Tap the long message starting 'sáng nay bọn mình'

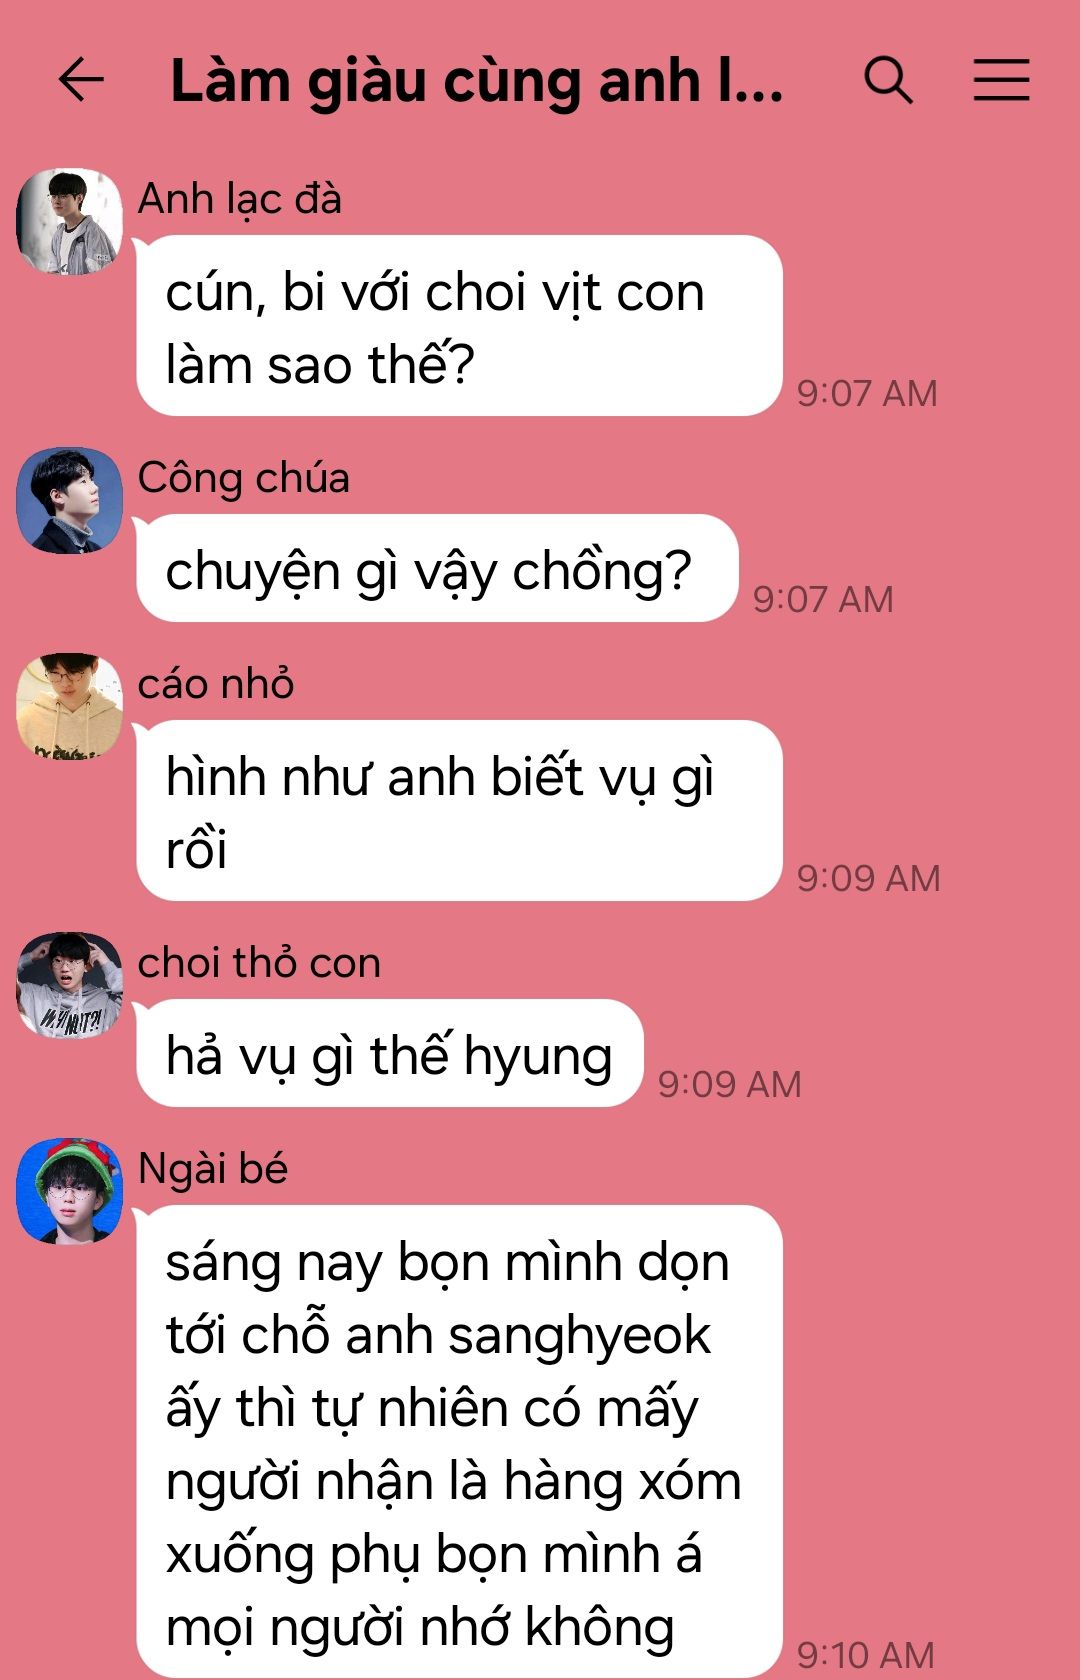[459, 1442]
